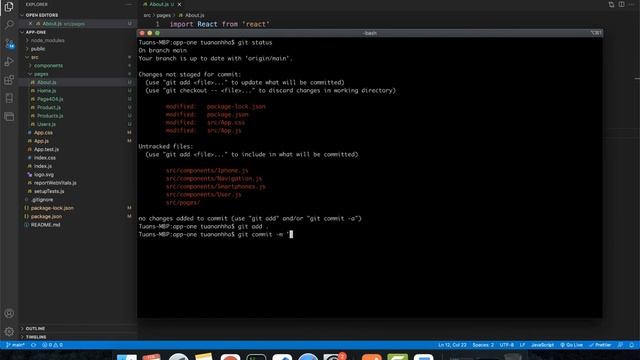Open the Run and Debug view
This screenshot has width=640, height=360.
pyautogui.click(x=9, y=62)
